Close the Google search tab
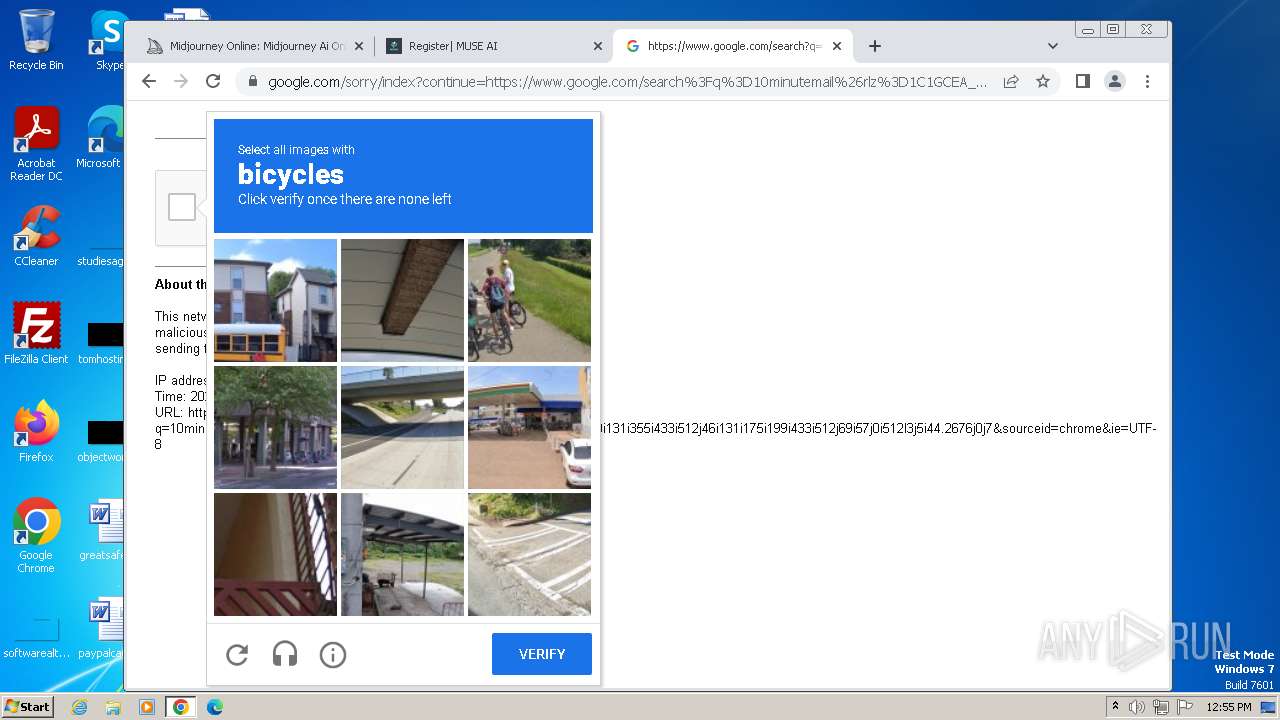The width and height of the screenshot is (1280, 720). pos(837,46)
